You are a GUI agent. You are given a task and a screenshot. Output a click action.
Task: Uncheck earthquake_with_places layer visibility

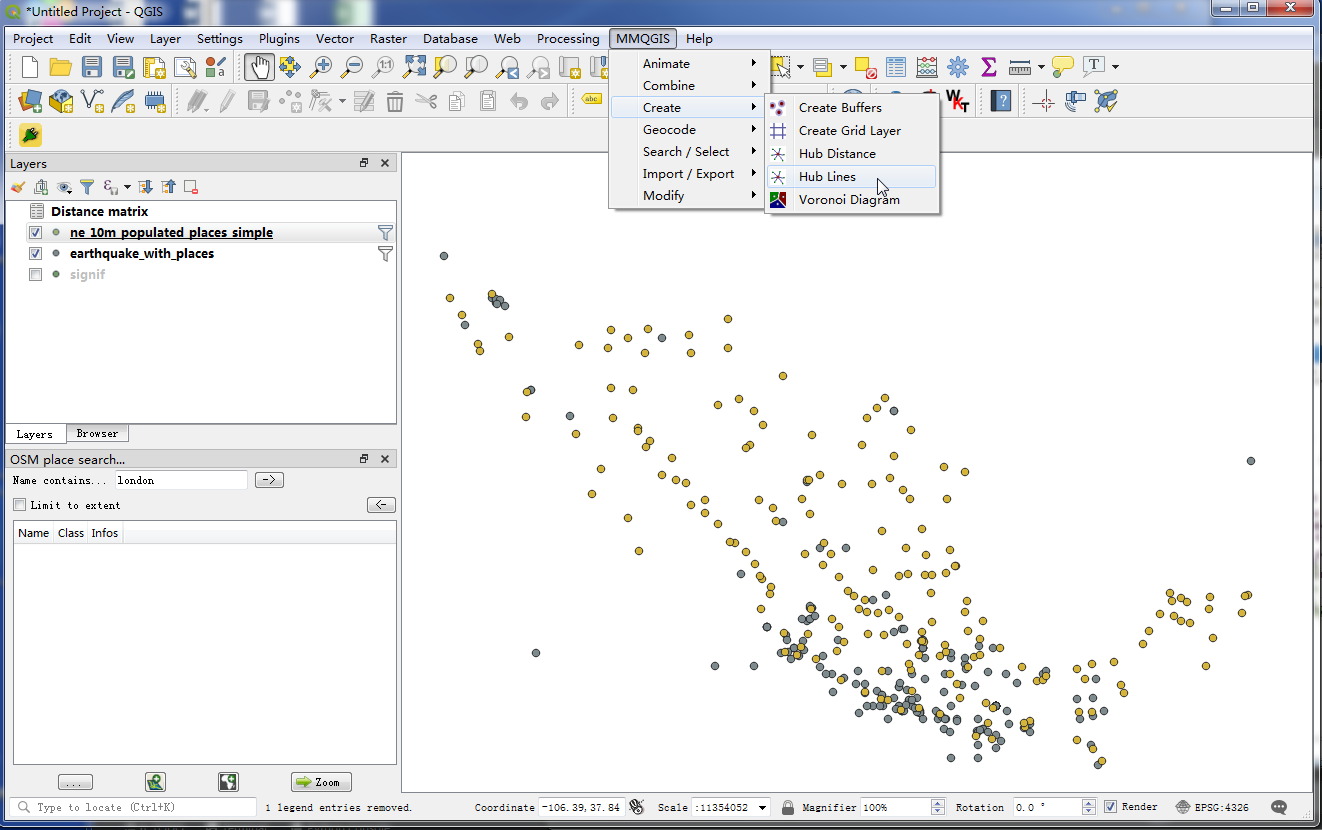pyautogui.click(x=36, y=254)
